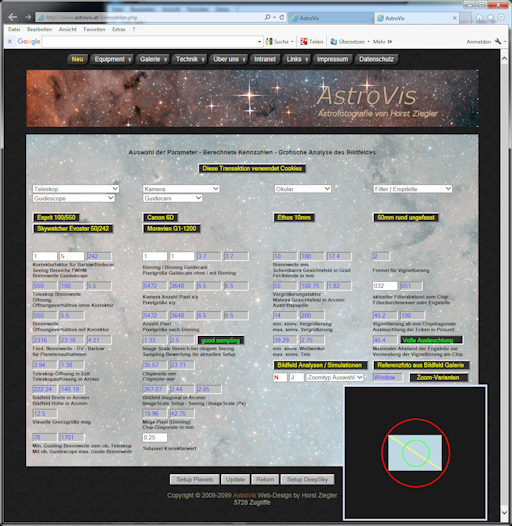Image resolution: width=512 pixels, height=526 pixels.
Task: Open the Okular dropdown
Action: click(303, 189)
